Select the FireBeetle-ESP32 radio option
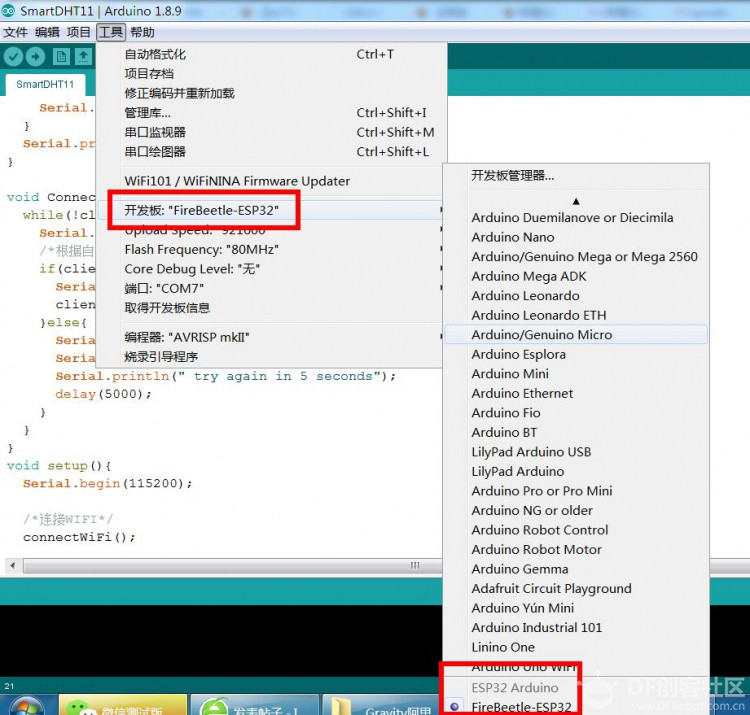Screen dimensions: 750x715 tap(455, 706)
